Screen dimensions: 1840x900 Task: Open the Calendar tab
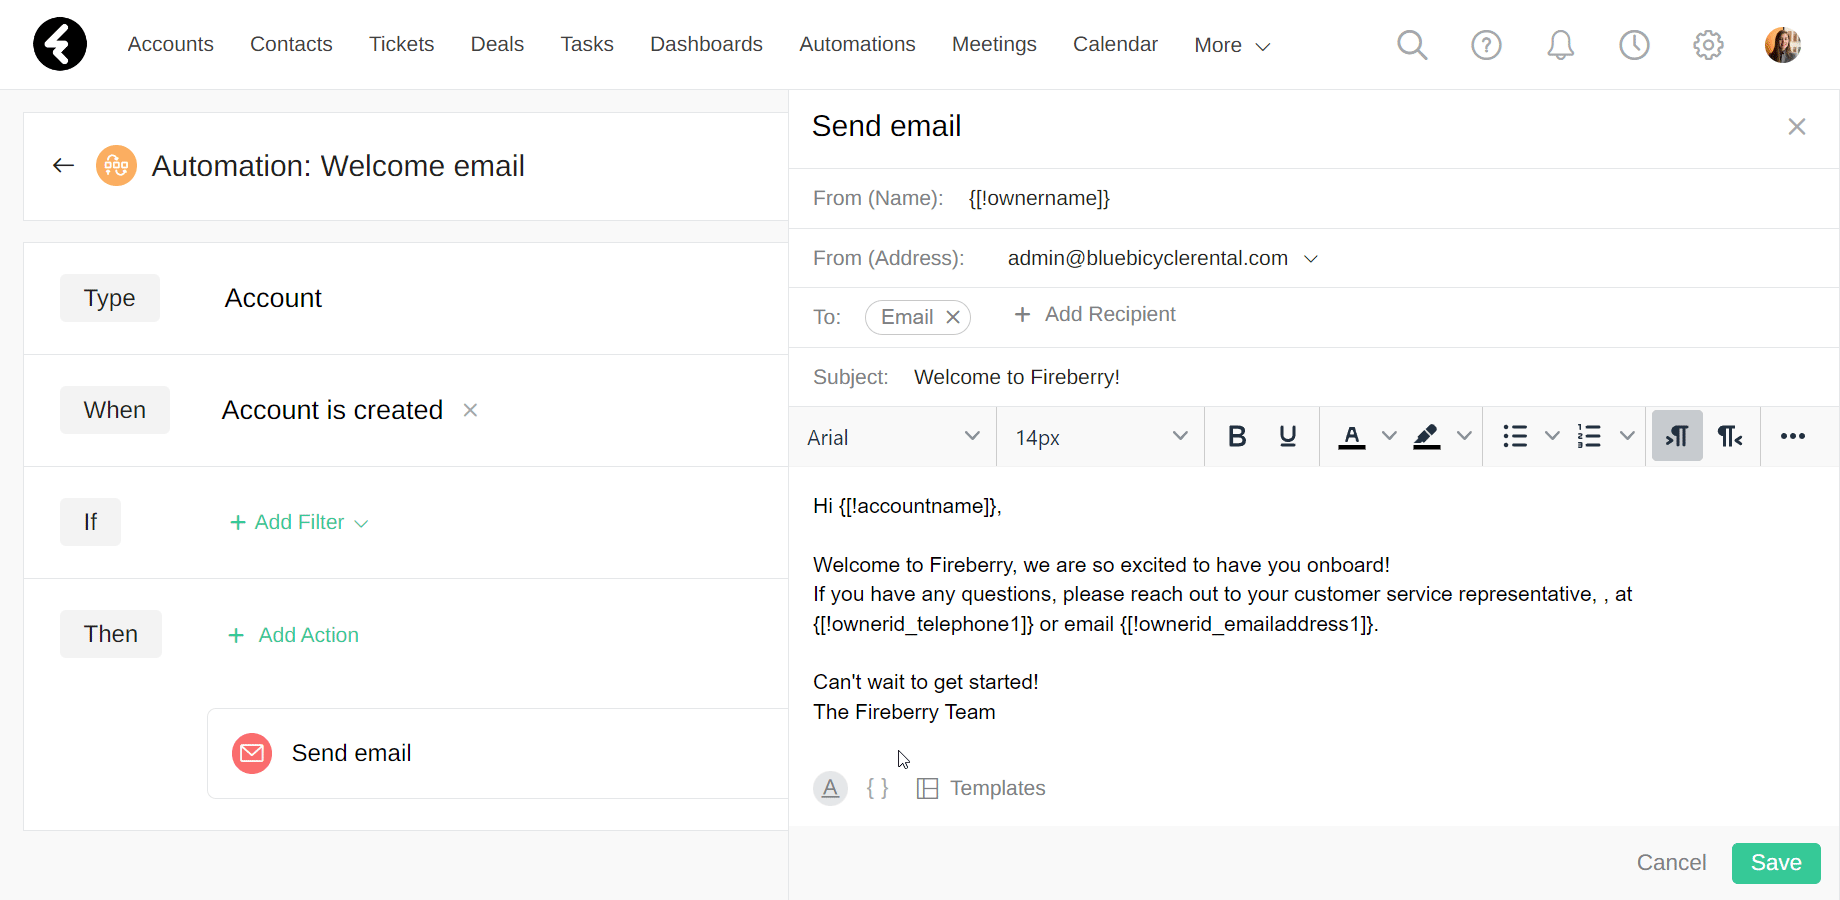coord(1115,44)
